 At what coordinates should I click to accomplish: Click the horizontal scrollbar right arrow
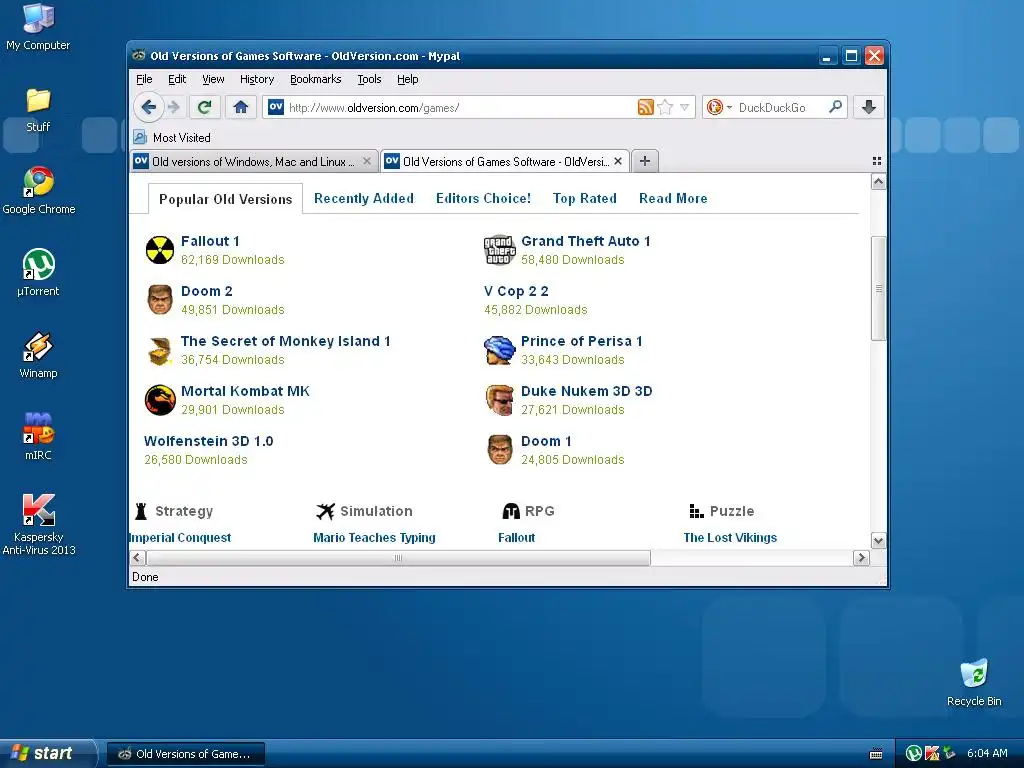click(x=861, y=558)
